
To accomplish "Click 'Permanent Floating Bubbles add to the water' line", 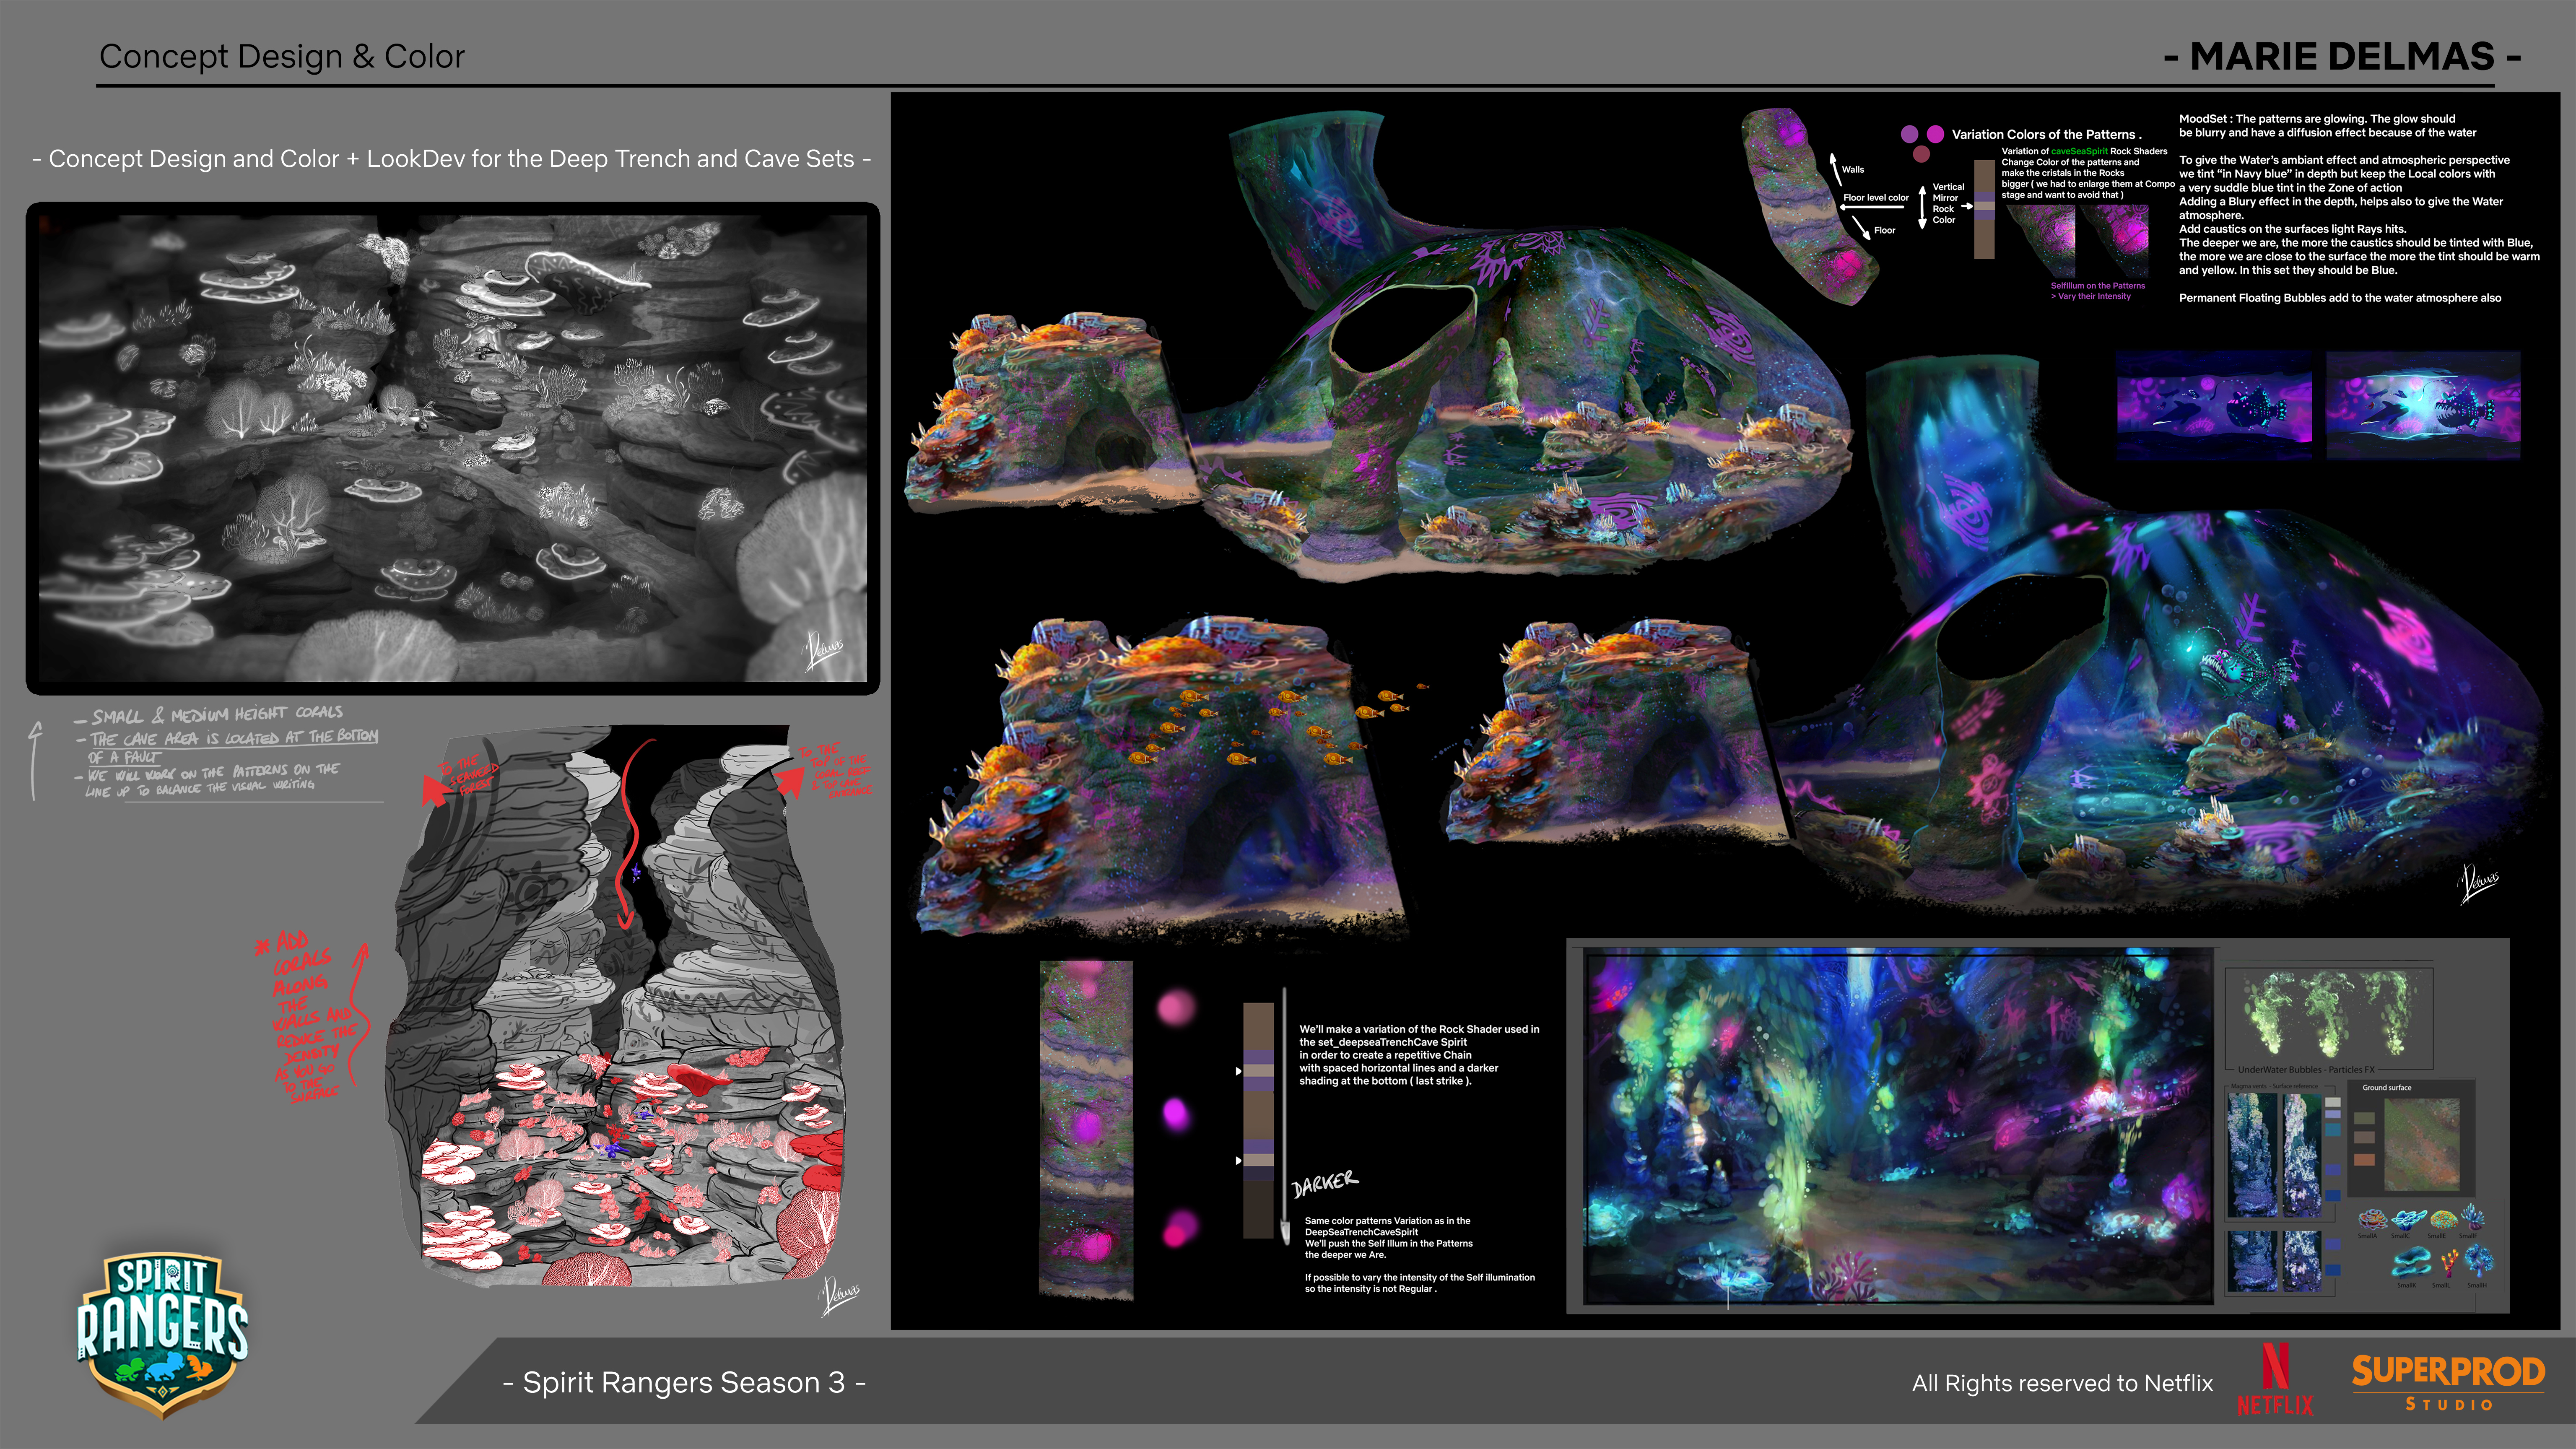I will click(x=2340, y=298).
